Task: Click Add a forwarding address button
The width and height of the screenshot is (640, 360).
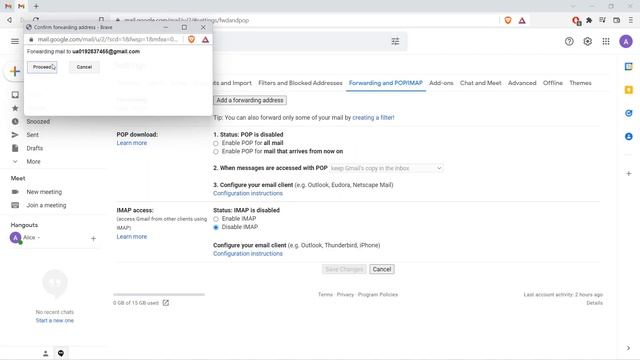Action: pyautogui.click(x=250, y=100)
